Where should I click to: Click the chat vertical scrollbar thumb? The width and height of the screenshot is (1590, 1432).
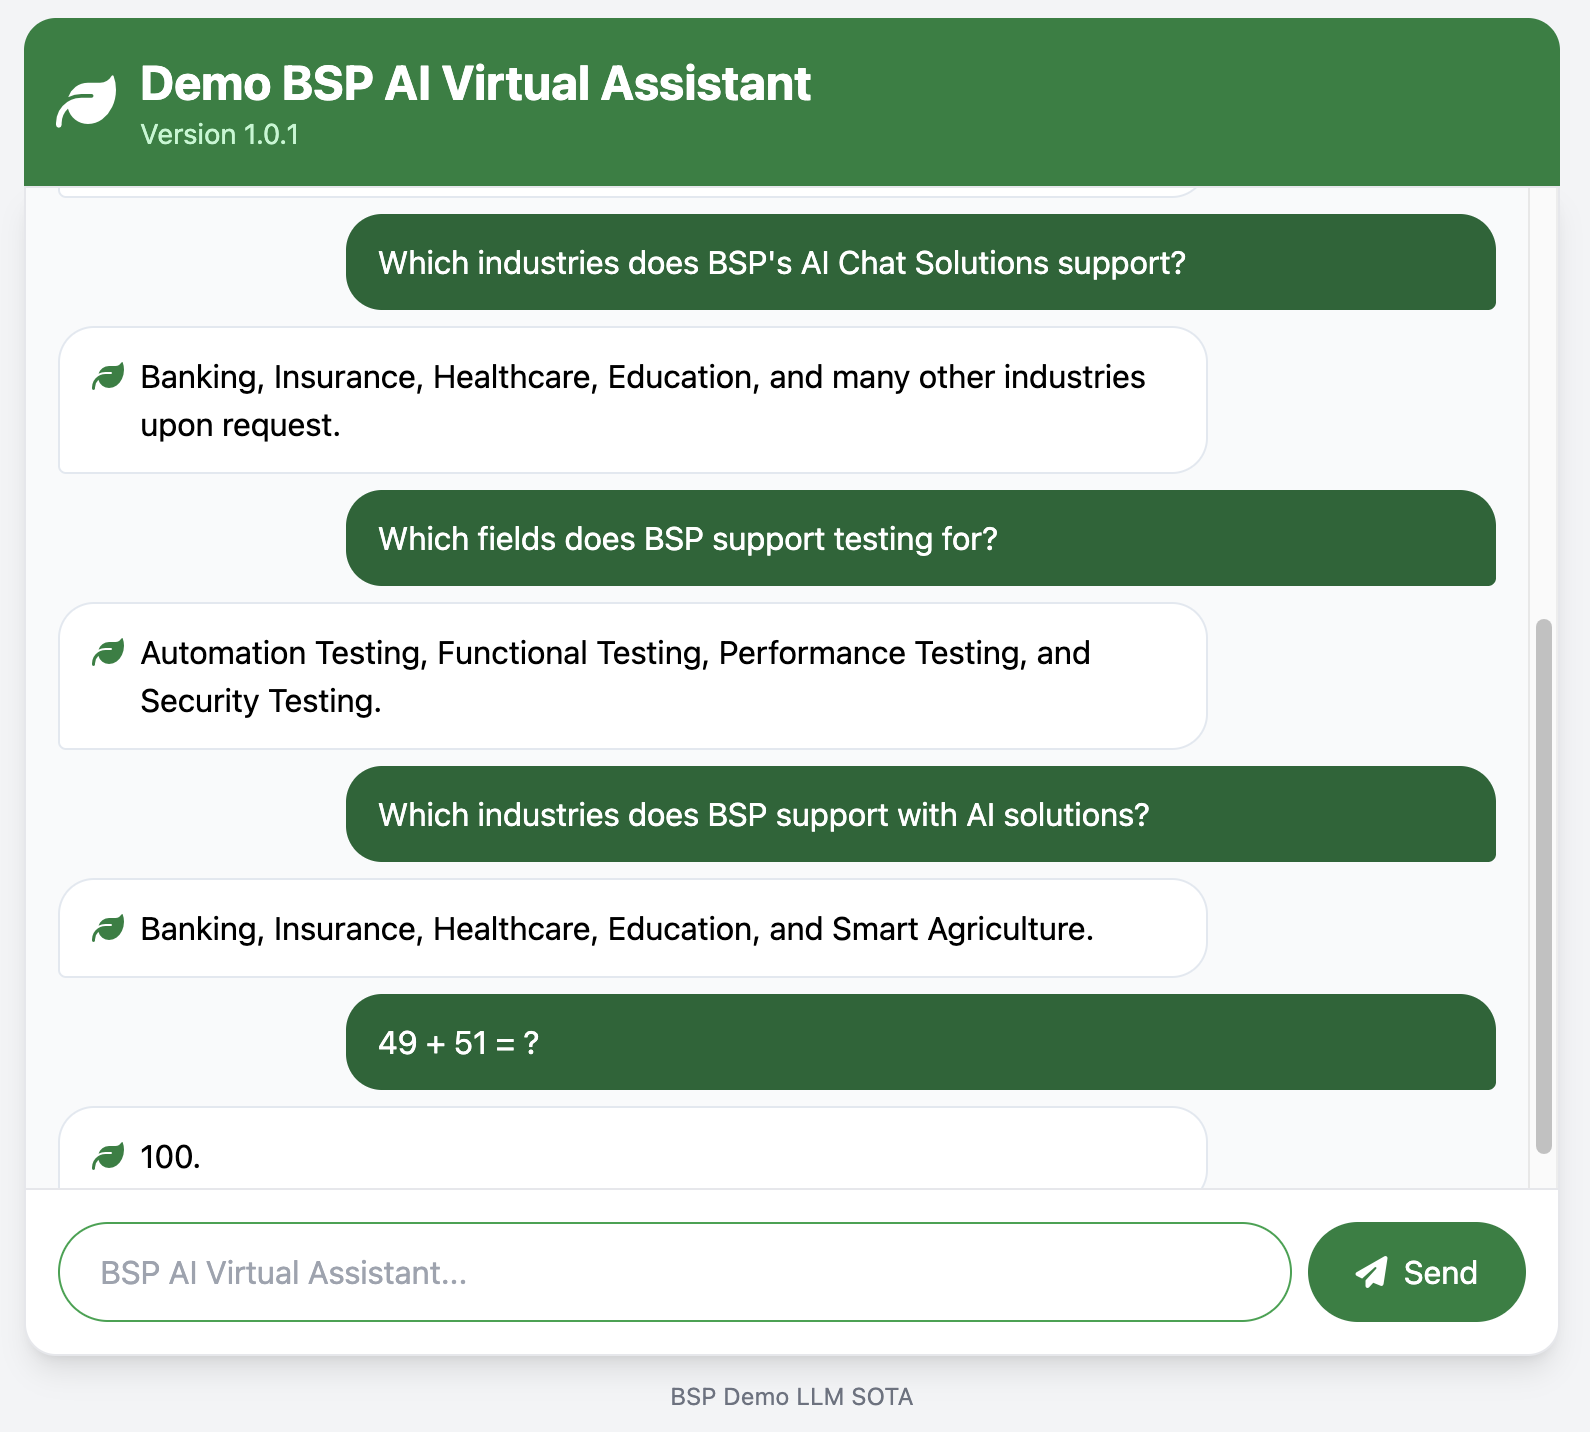[1544, 886]
